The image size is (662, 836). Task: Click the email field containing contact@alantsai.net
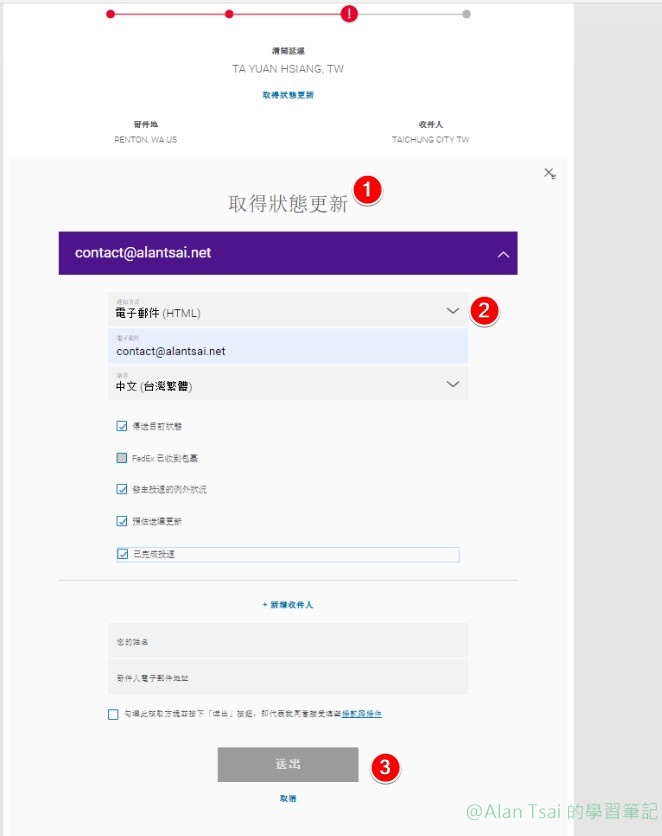(x=288, y=347)
